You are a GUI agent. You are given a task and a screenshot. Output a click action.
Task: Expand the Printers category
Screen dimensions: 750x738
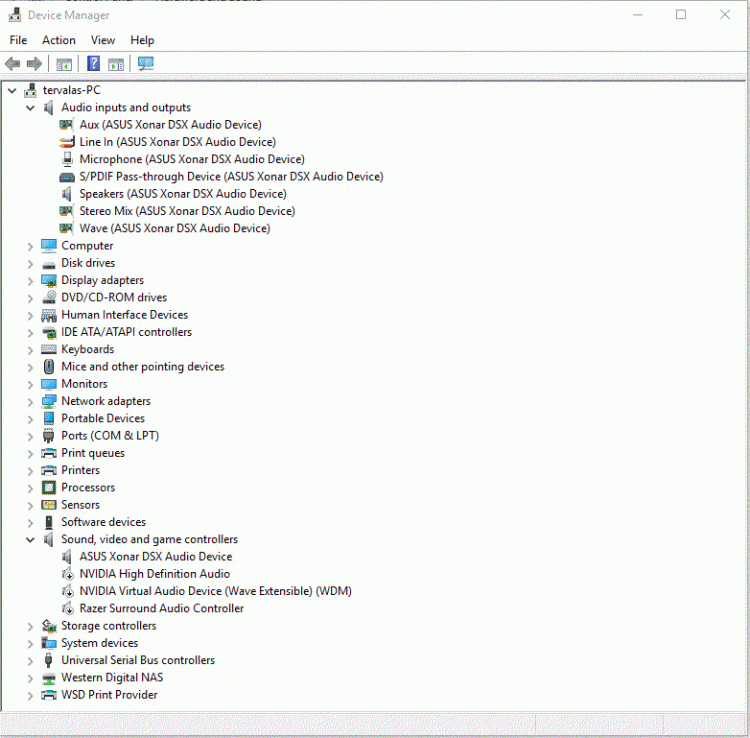pos(30,471)
